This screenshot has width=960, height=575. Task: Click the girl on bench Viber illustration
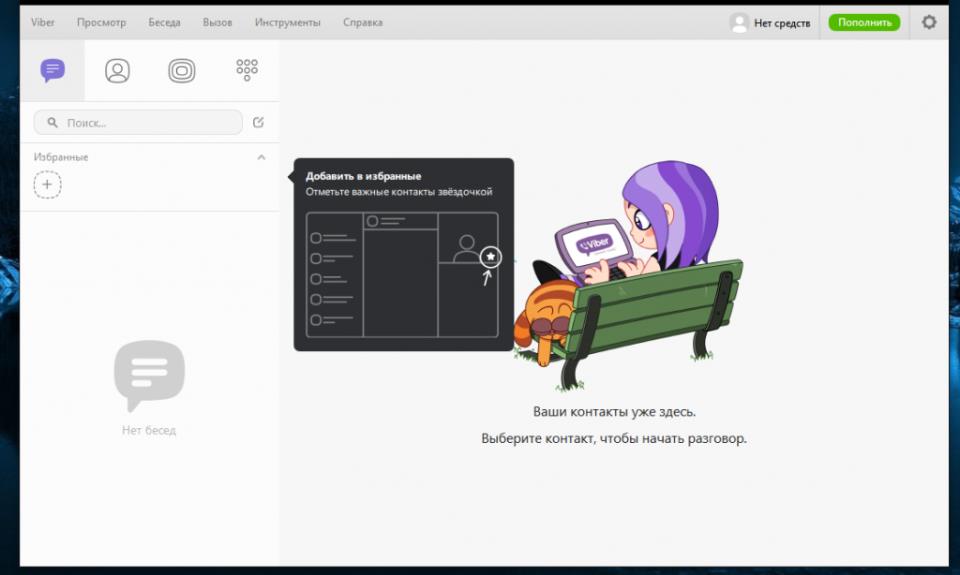[629, 276]
